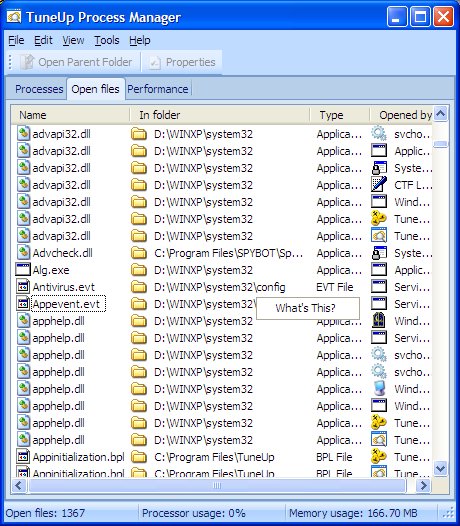Click the D:\WINXP\system32\config folder path

[x=220, y=287]
